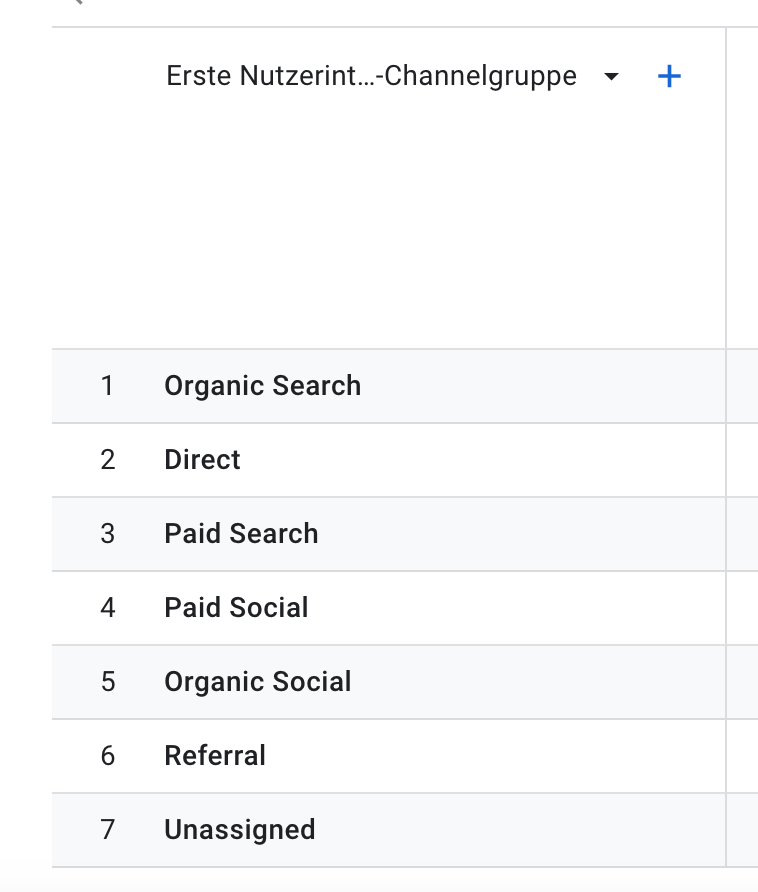Click the search magnifier icon above the table
Viewport: 758px width, 892px height.
coord(79,2)
